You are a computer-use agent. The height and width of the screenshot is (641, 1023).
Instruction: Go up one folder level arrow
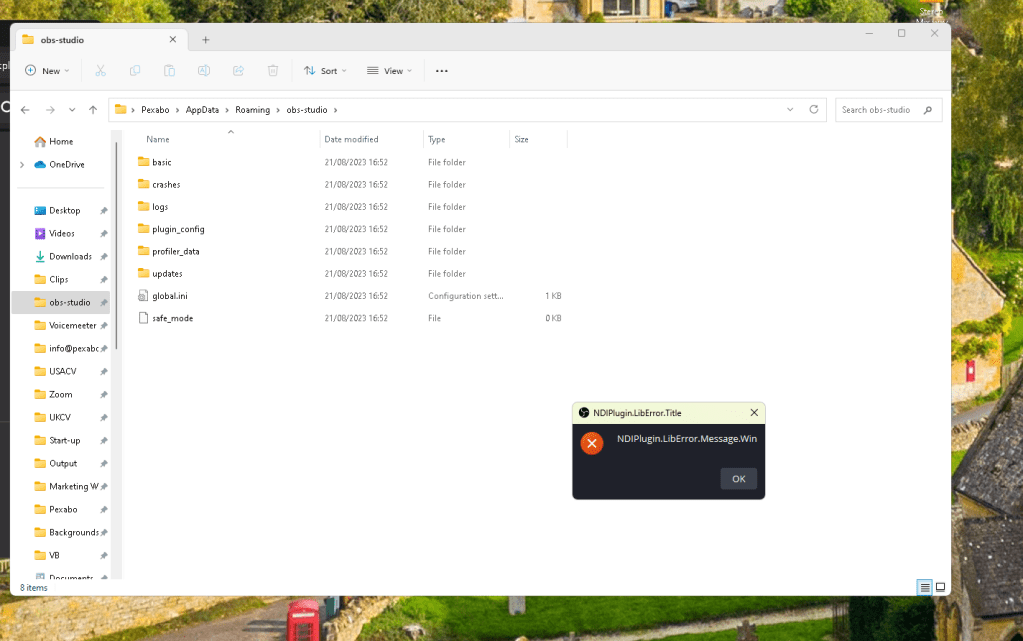coord(93,110)
